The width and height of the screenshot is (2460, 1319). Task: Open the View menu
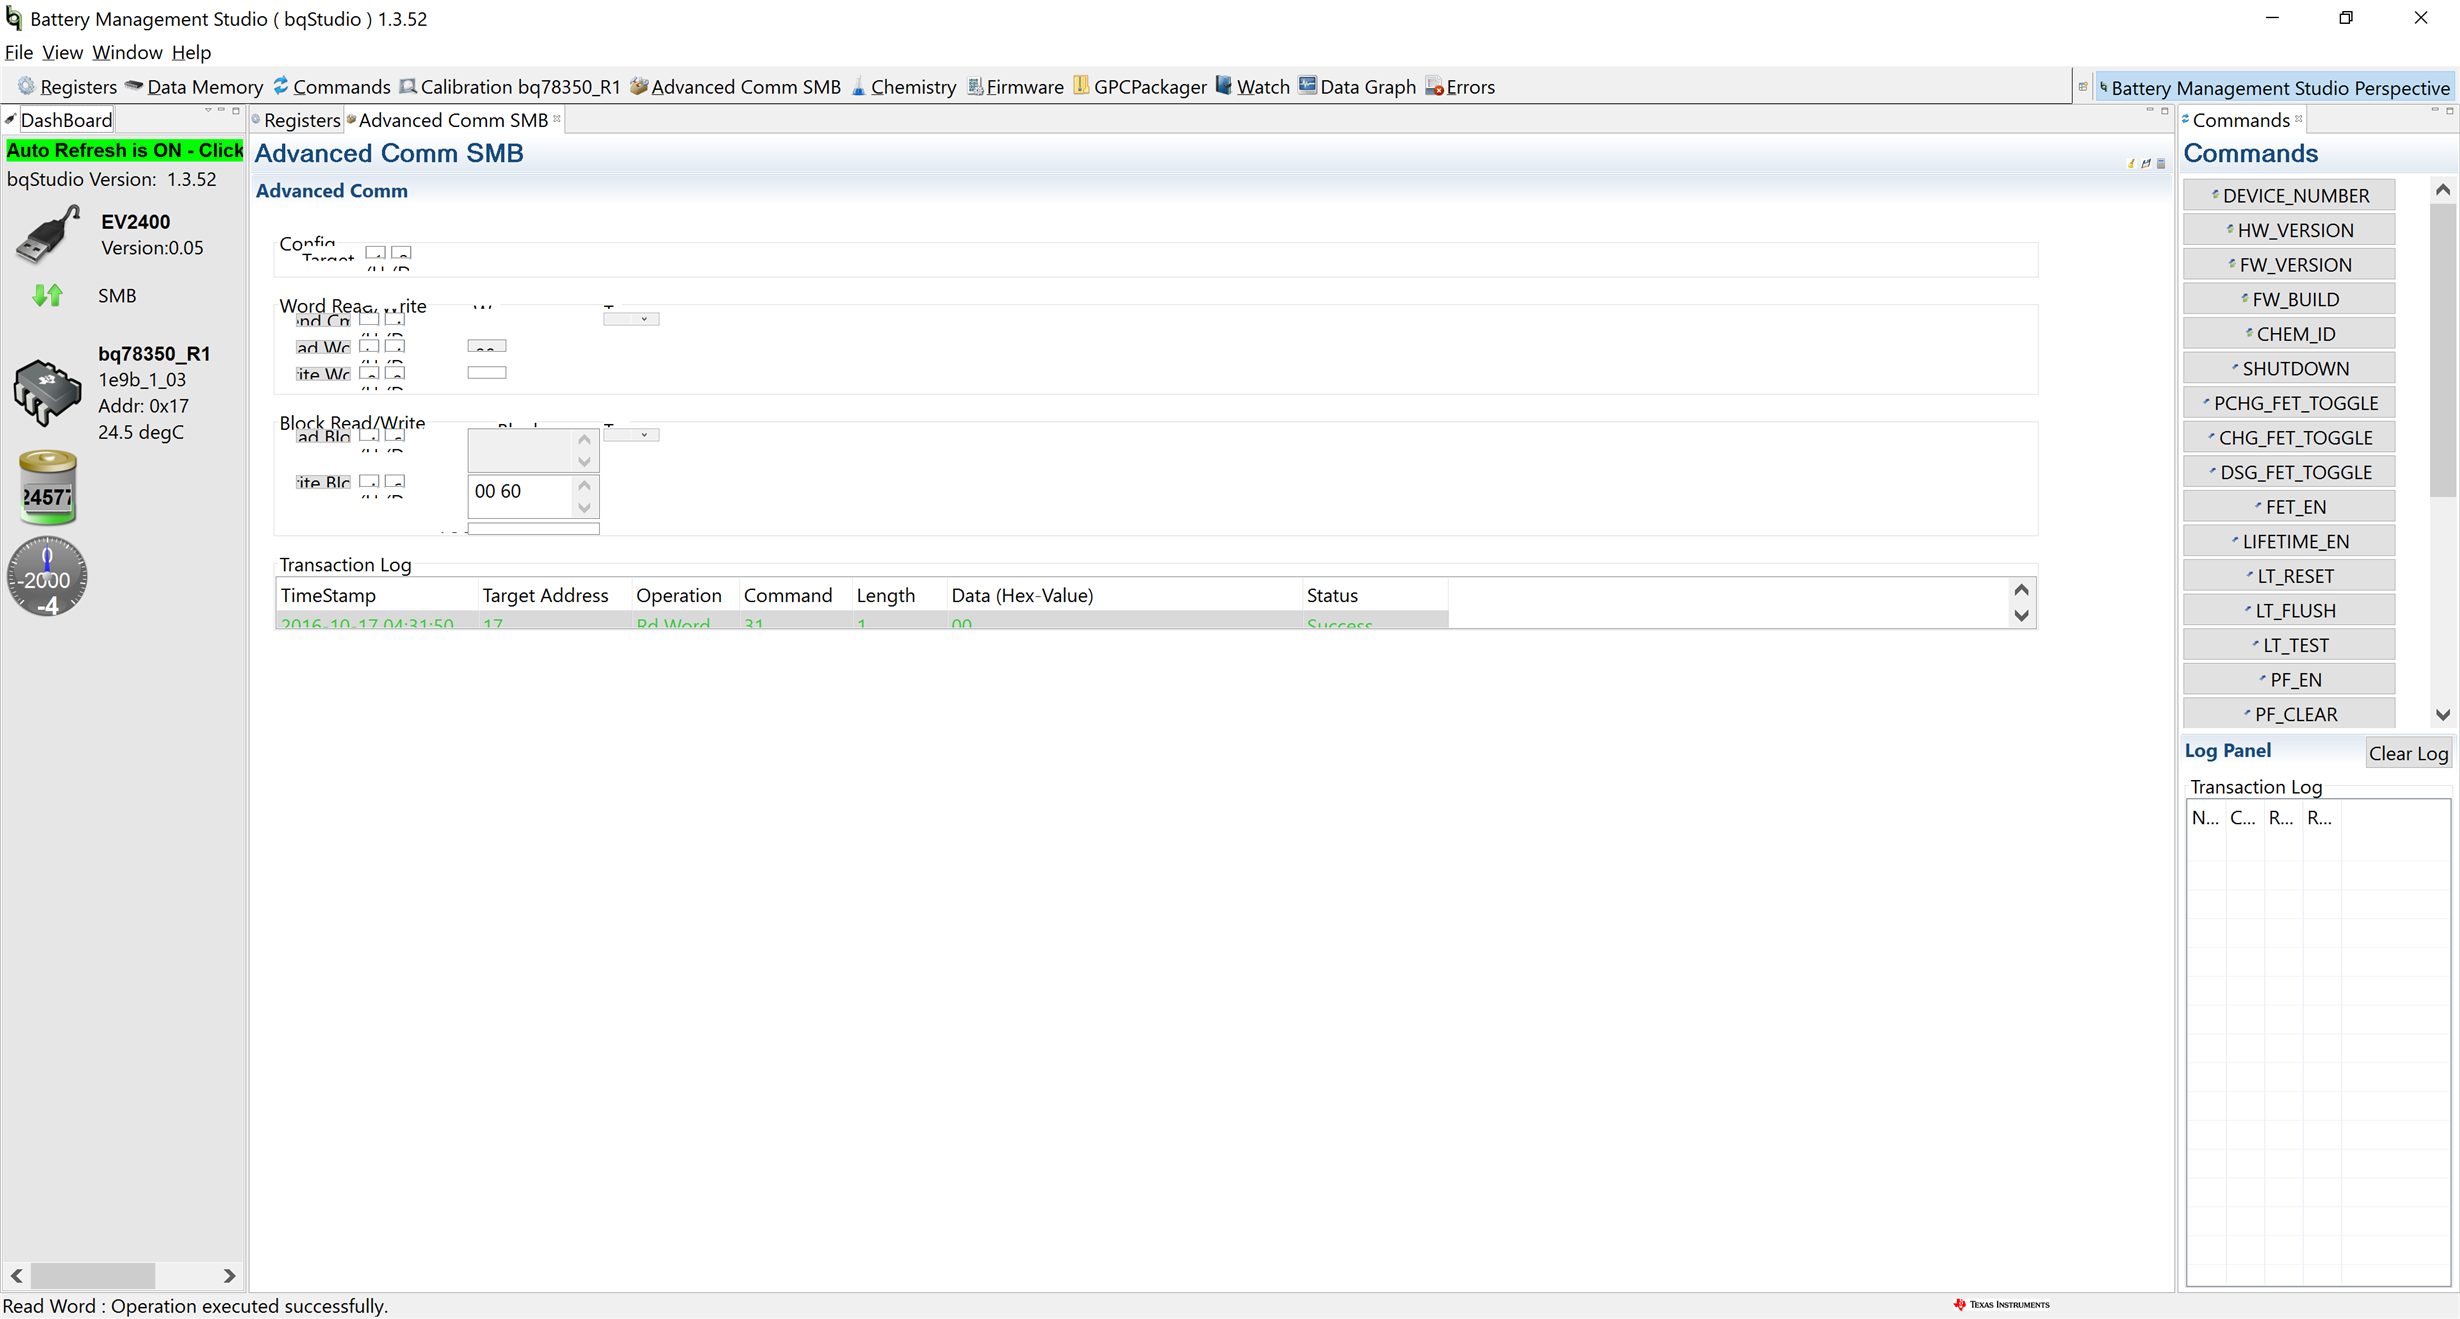click(62, 52)
